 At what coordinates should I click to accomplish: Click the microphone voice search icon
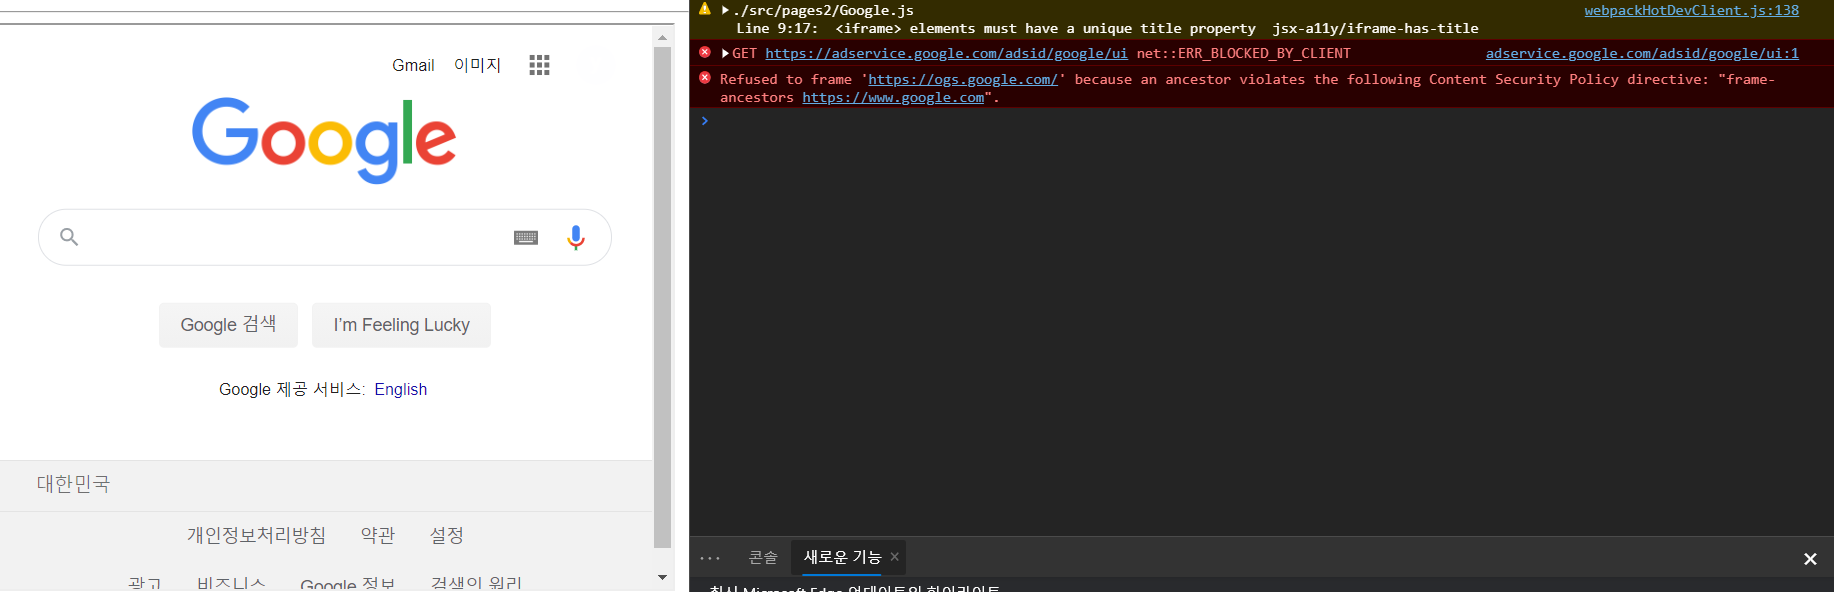[x=576, y=237]
